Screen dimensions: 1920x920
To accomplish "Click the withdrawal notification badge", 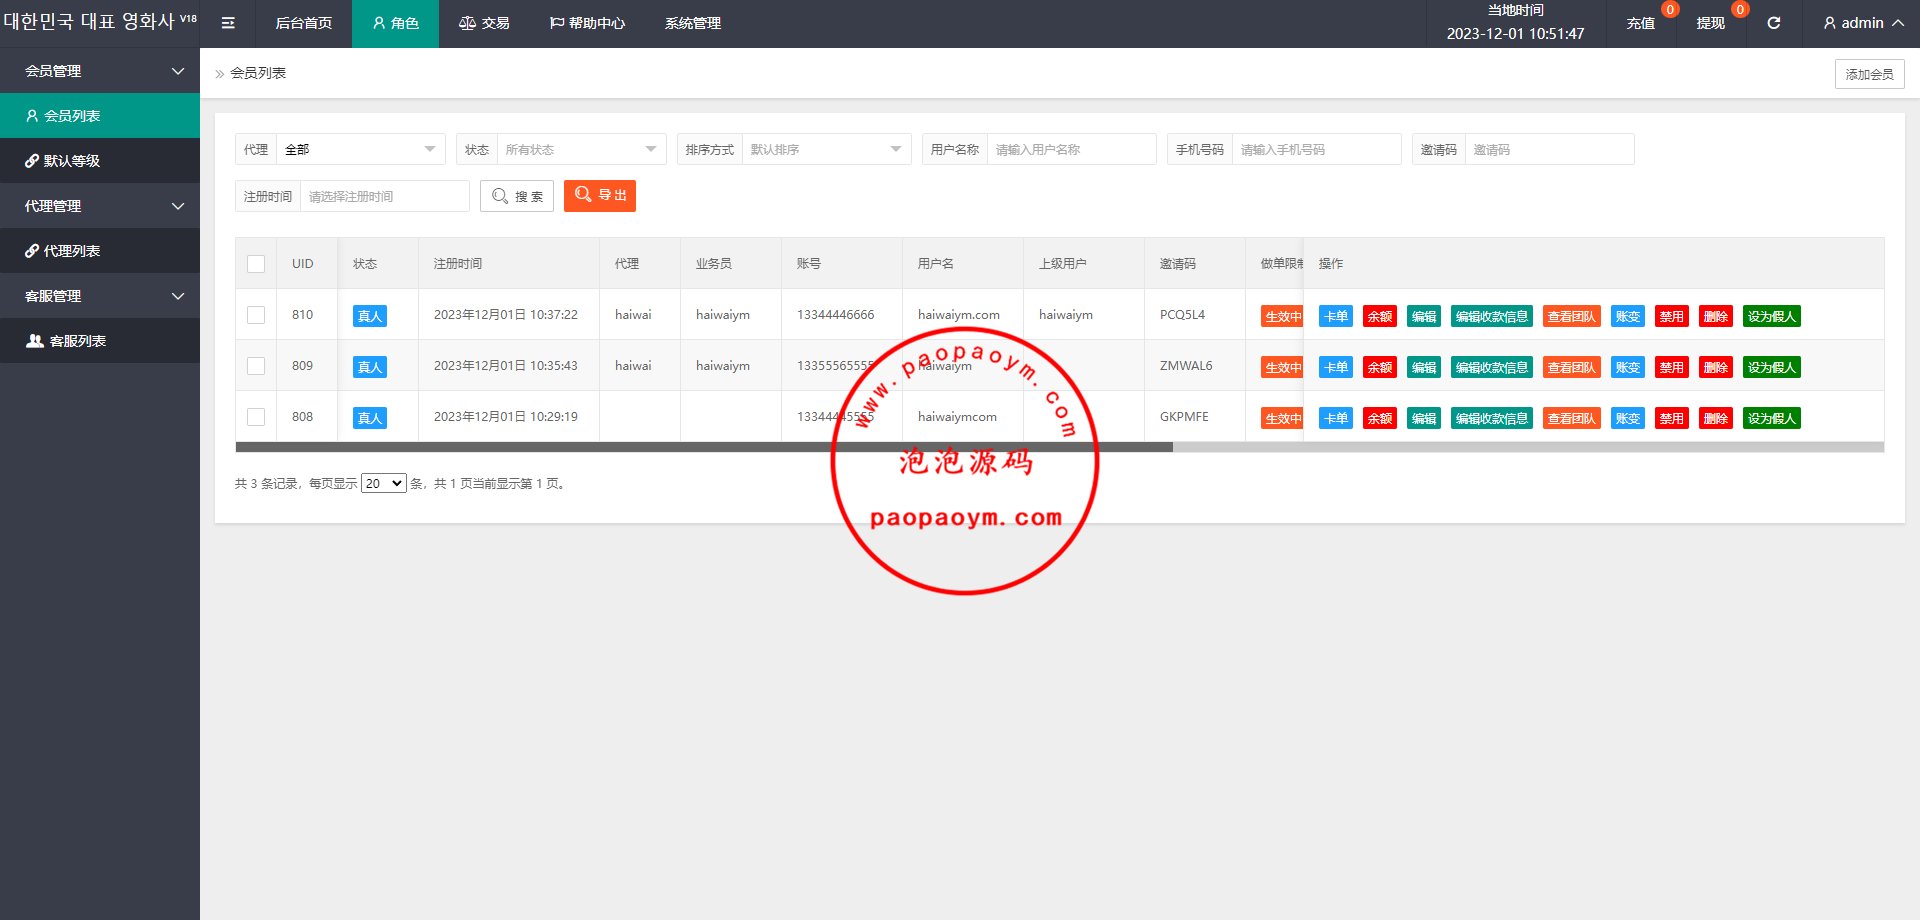I will (1740, 10).
